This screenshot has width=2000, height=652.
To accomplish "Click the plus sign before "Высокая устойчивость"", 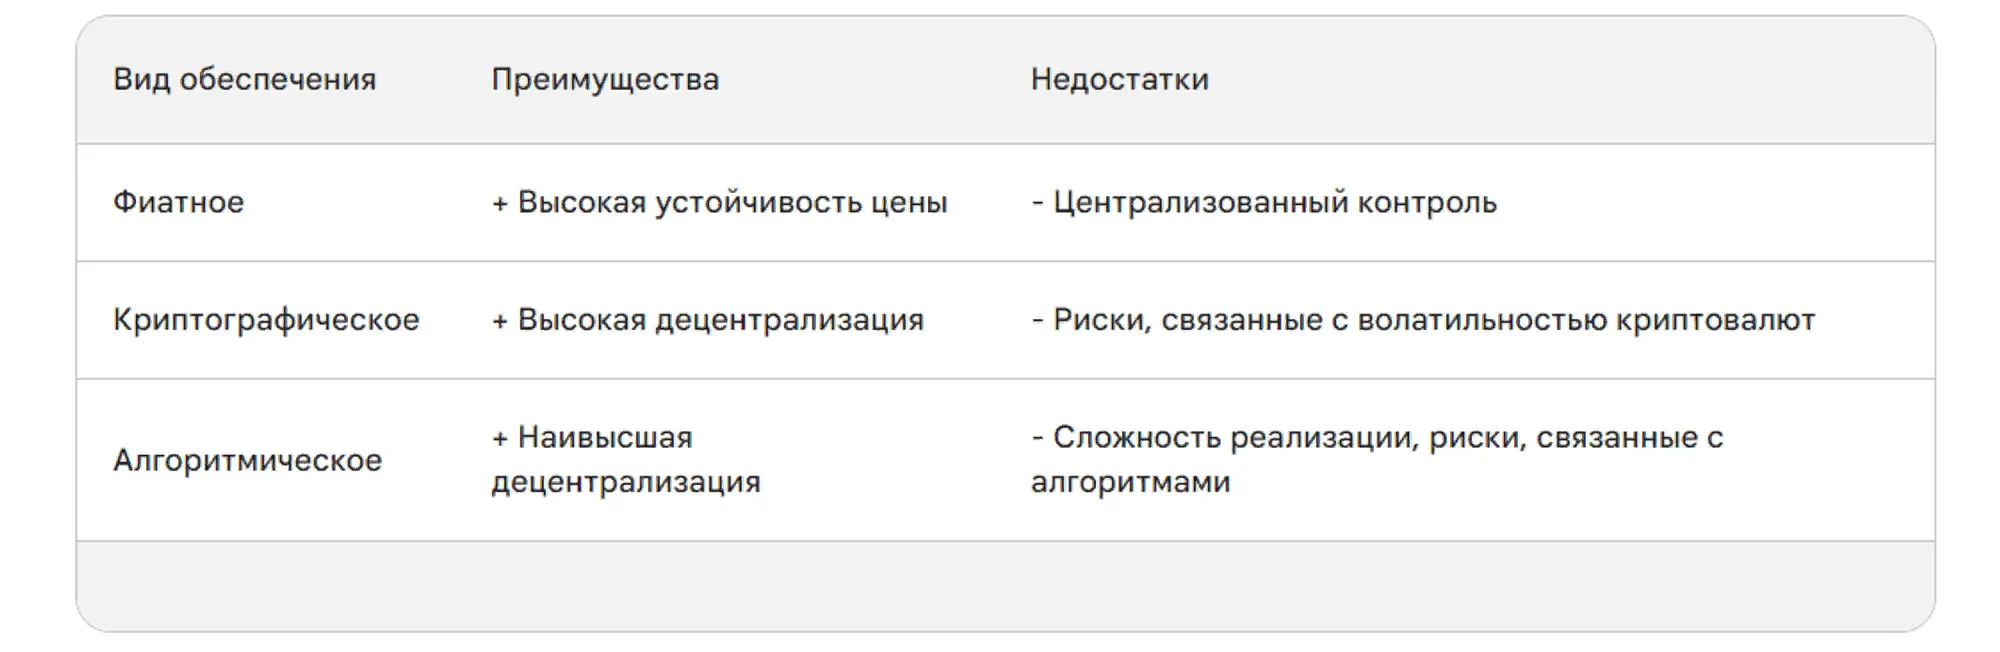I will click(x=500, y=204).
